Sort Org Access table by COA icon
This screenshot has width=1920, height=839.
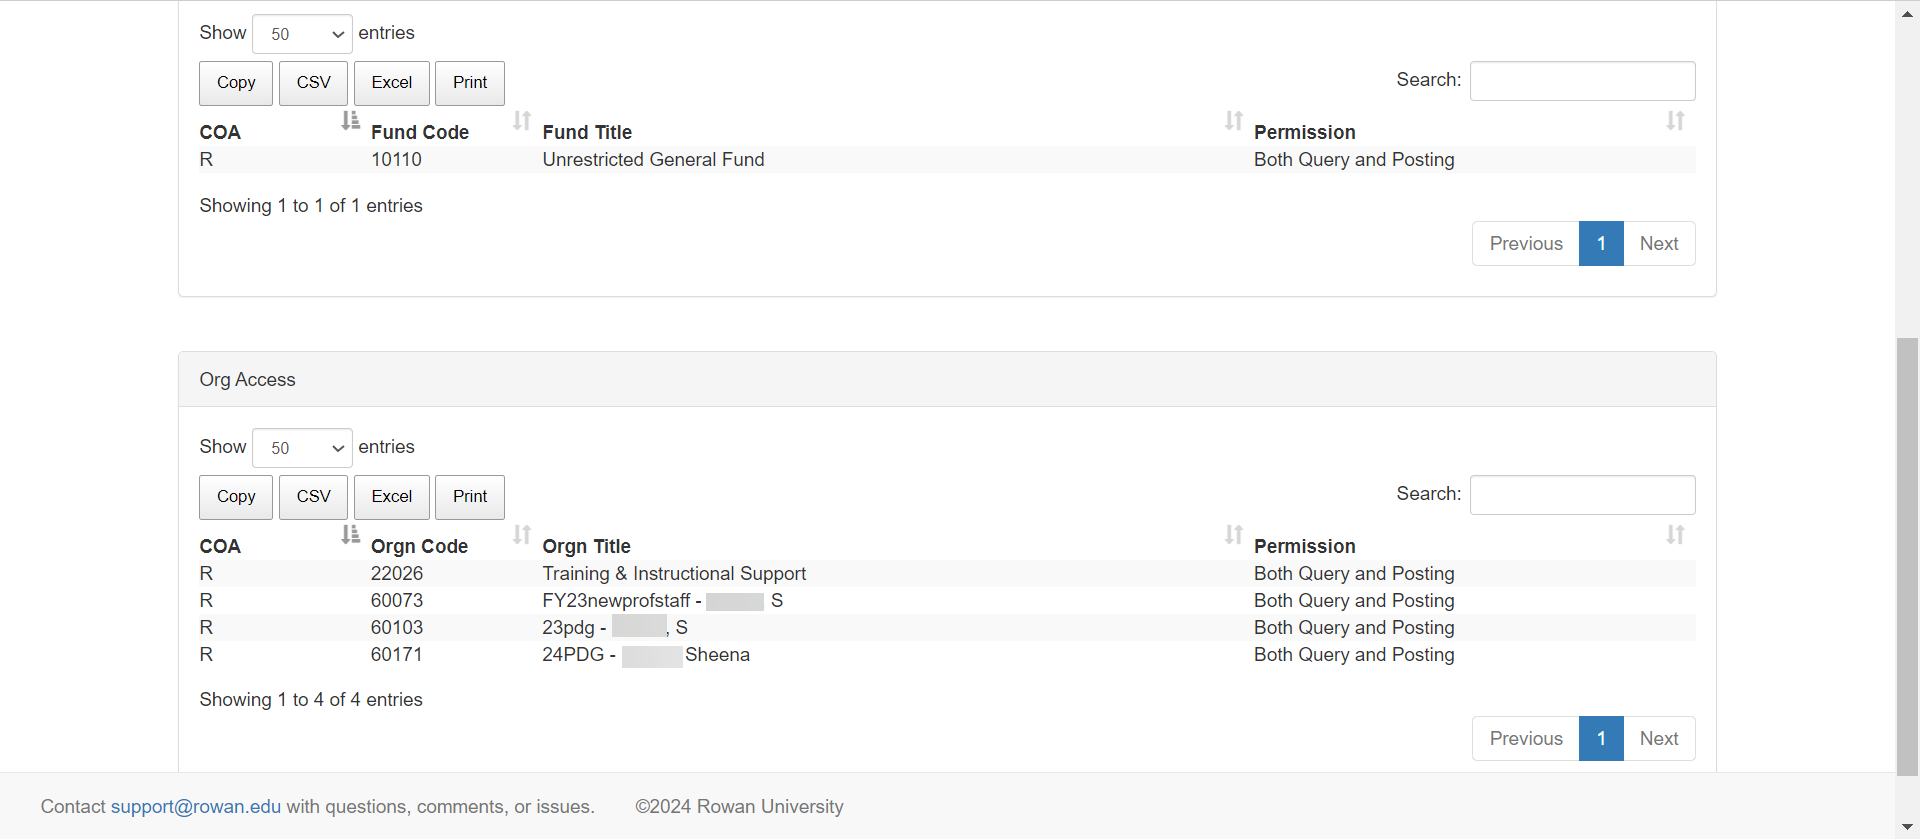(350, 535)
